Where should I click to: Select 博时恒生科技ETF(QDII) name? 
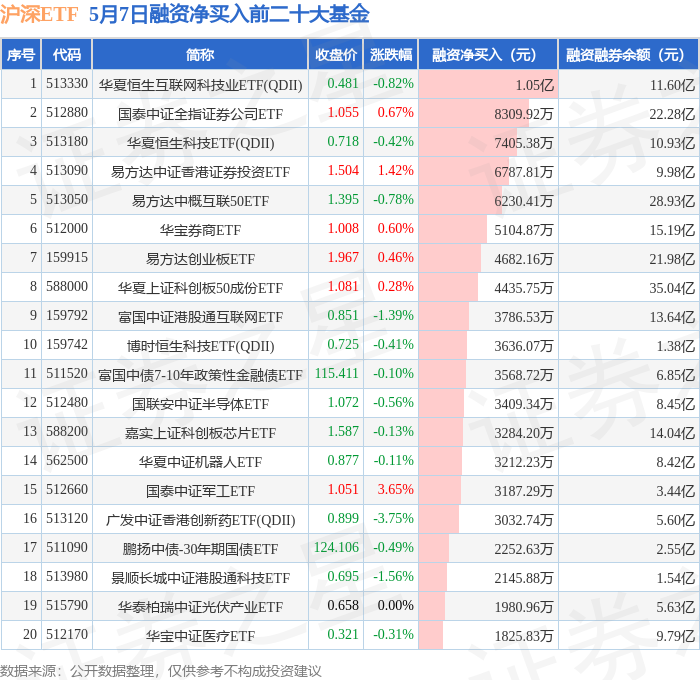(x=200, y=346)
